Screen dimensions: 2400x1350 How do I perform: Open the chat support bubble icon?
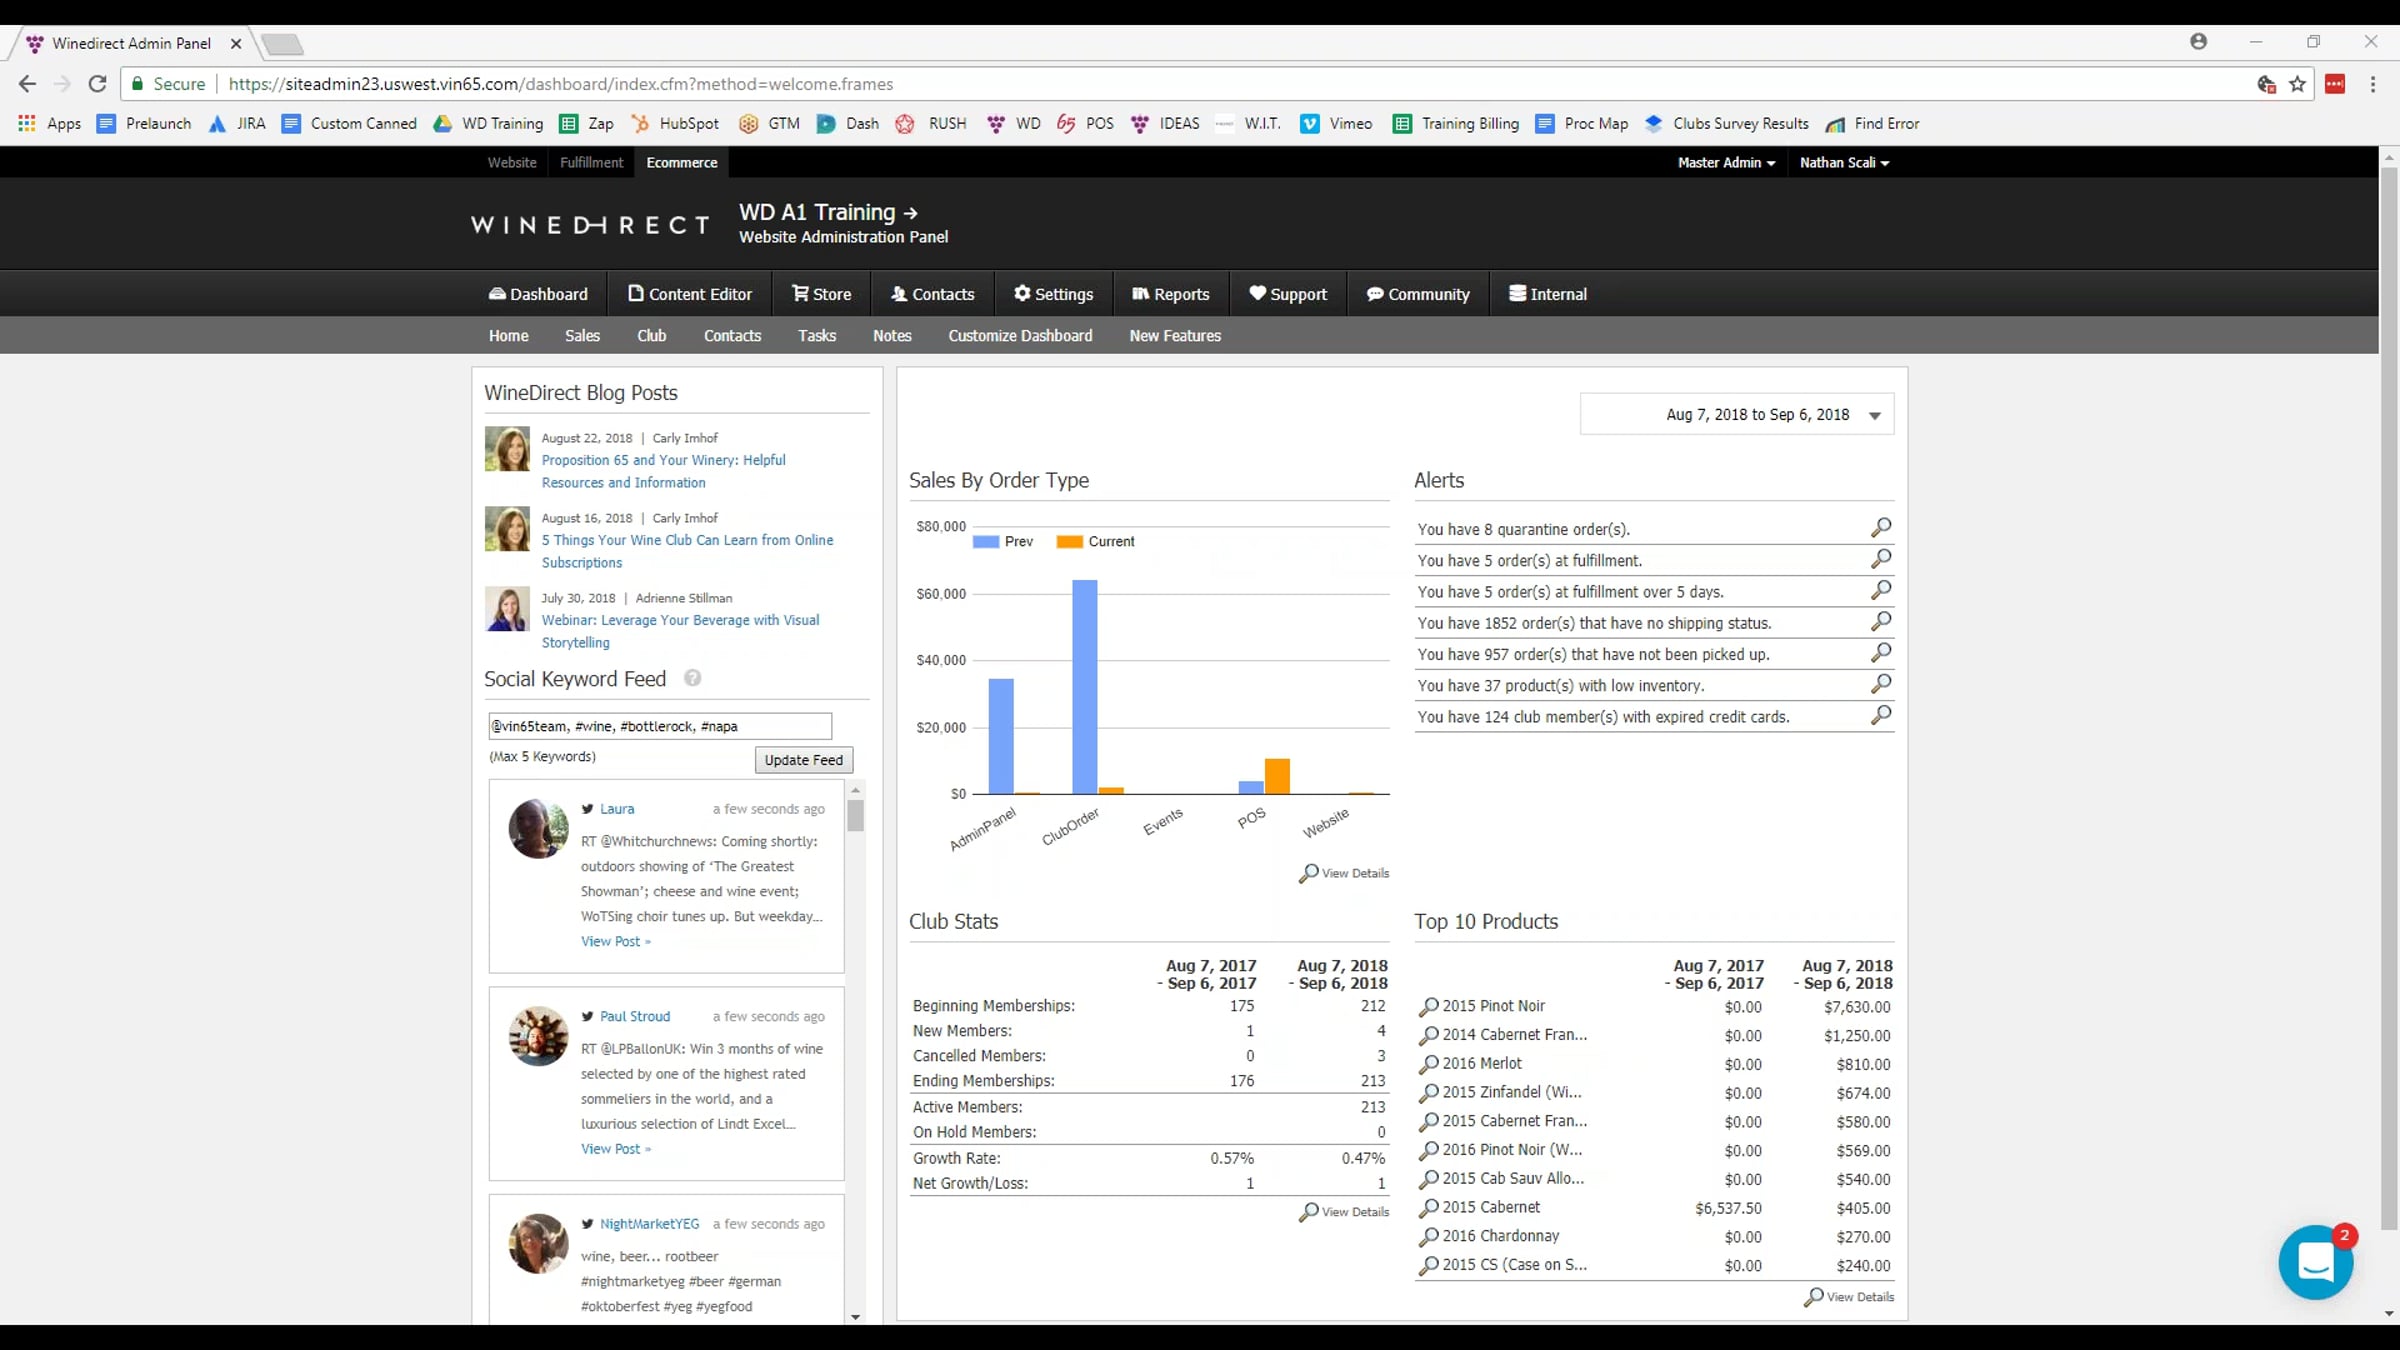click(x=2315, y=1262)
